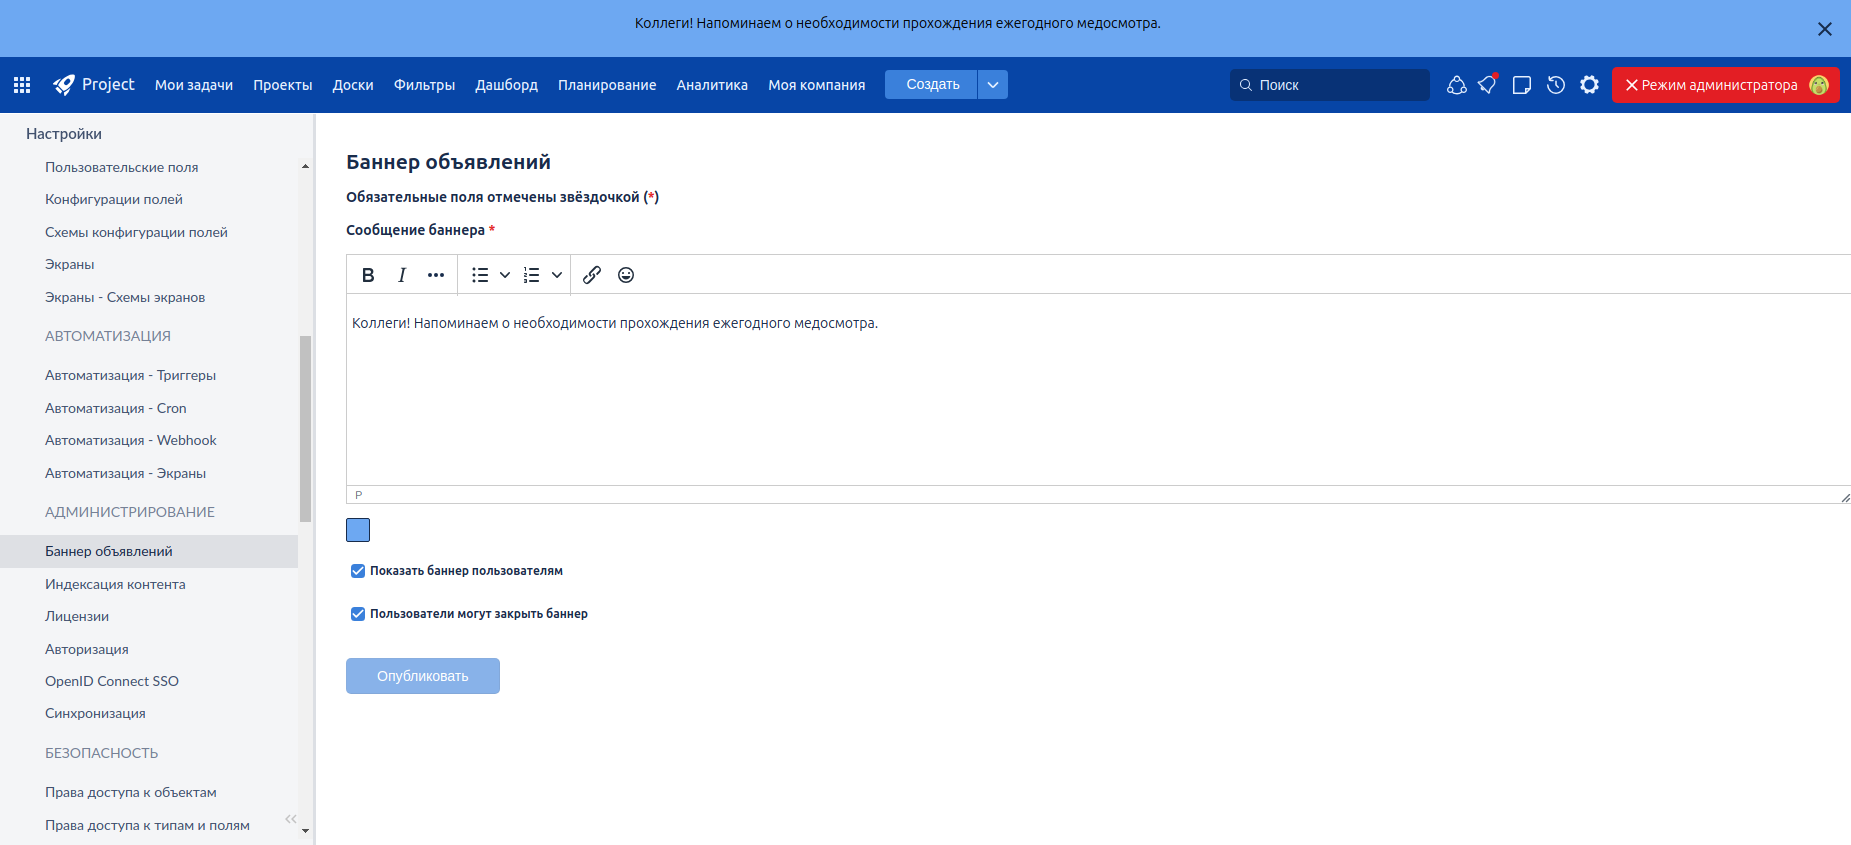Uncheck 'Пользователи могут закрыть баннер' checkbox
1851x845 pixels.
point(358,614)
